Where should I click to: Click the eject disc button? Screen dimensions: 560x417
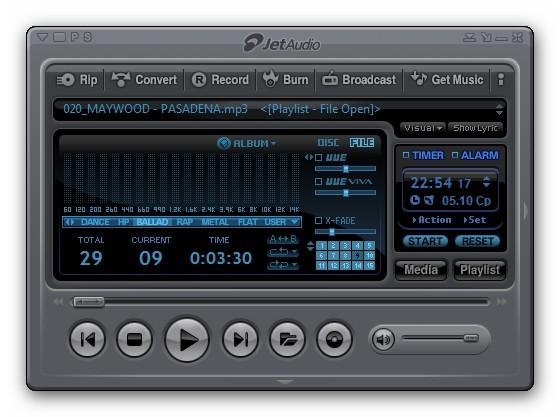tap(334, 339)
